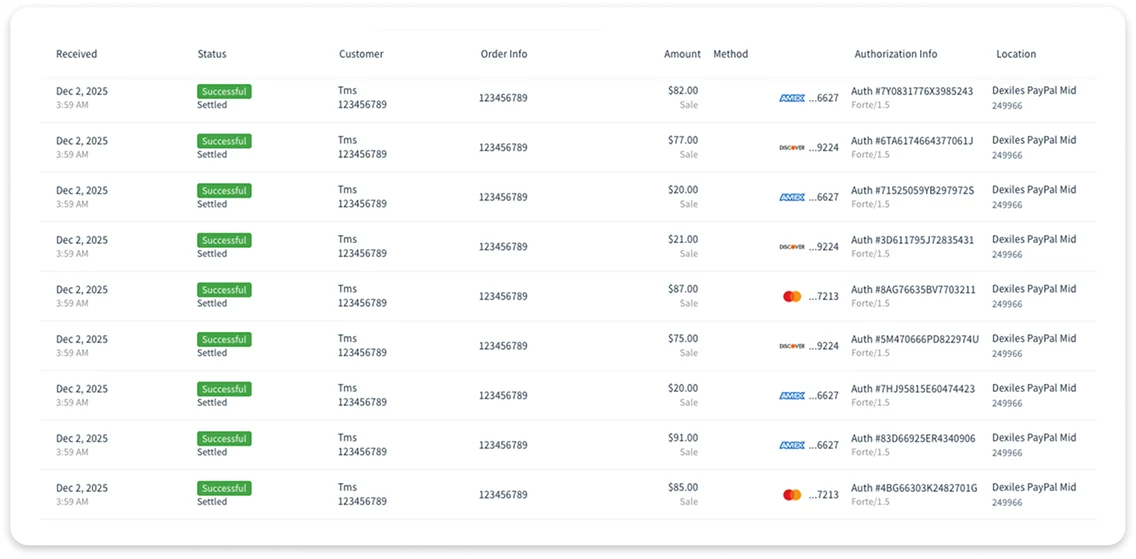Viewport: 1136px width, 559px height.
Task: Click the Successful badge on the $82.00 row
Action: [224, 92]
